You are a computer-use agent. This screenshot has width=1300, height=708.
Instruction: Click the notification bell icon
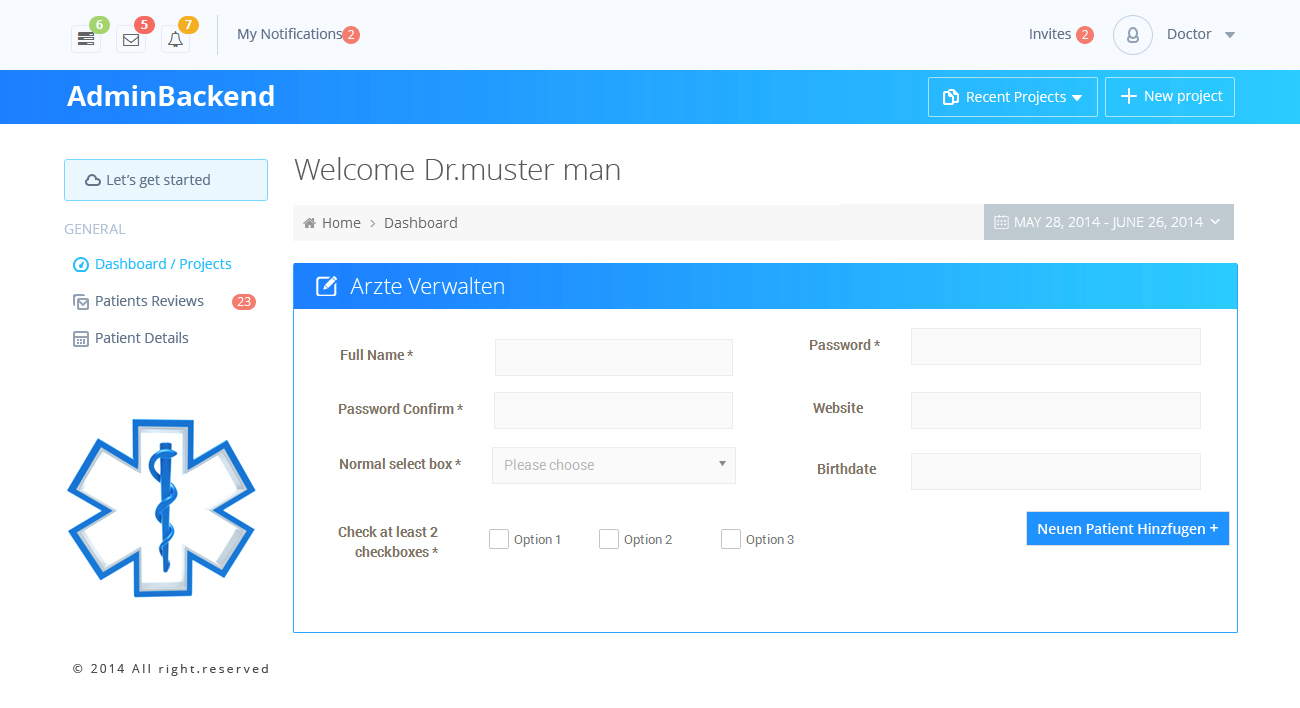pyautogui.click(x=175, y=40)
